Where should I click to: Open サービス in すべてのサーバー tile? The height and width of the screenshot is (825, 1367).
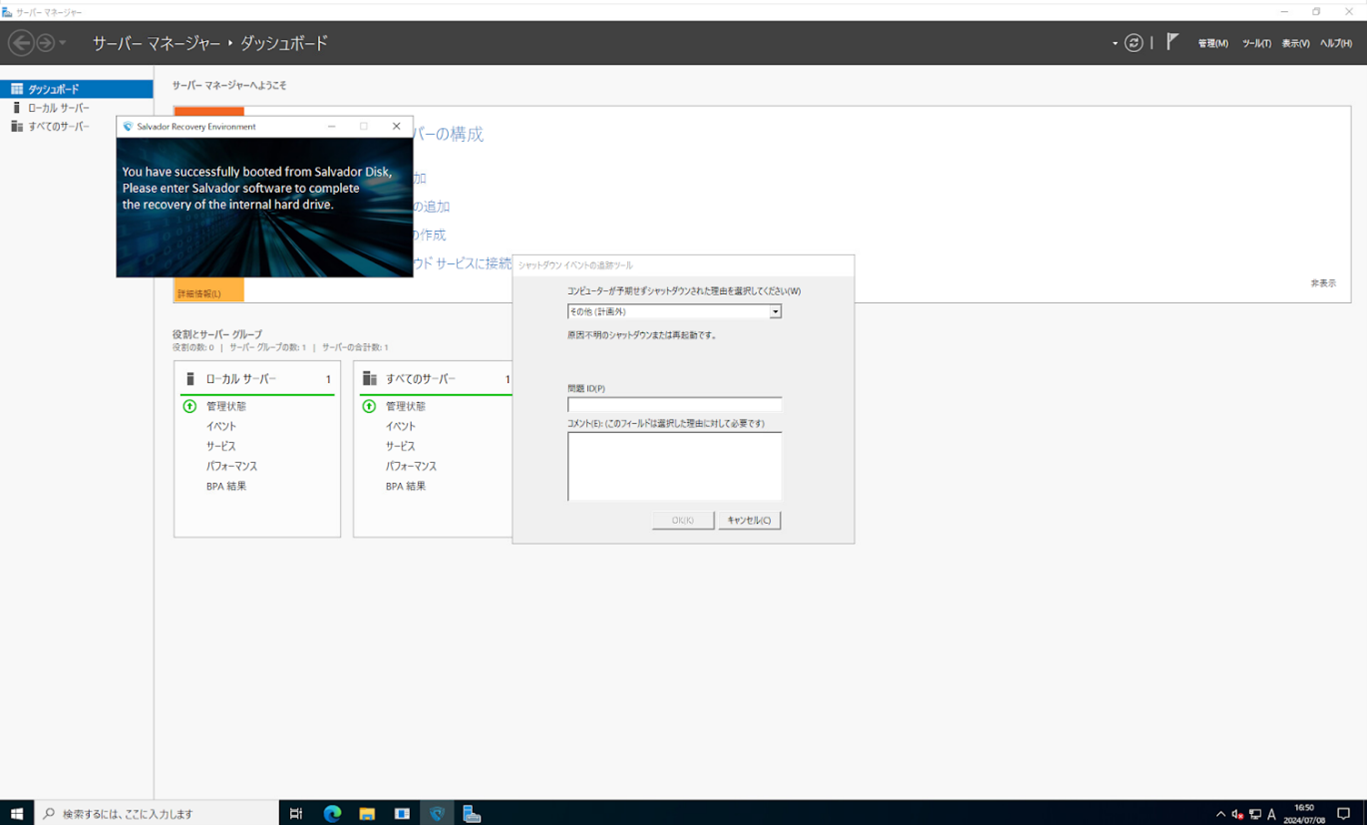click(x=401, y=446)
